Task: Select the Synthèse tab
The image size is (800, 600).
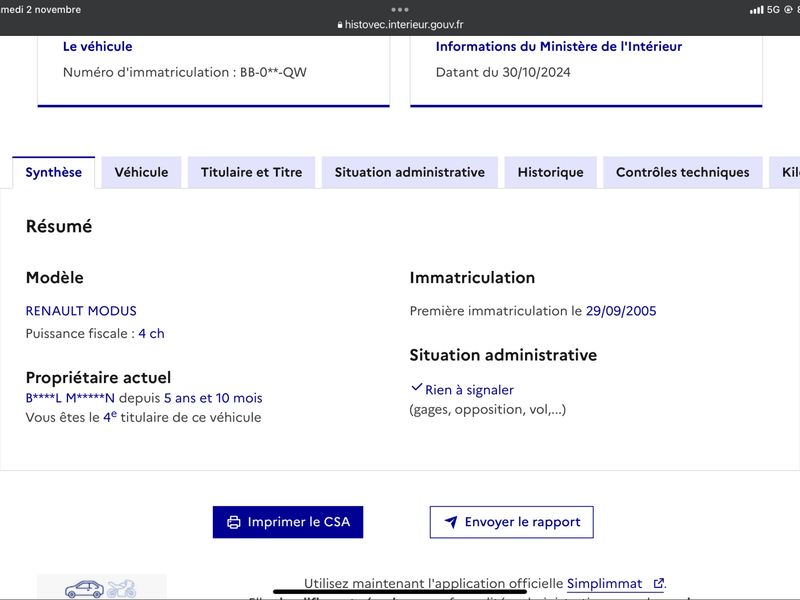Action: (x=54, y=172)
